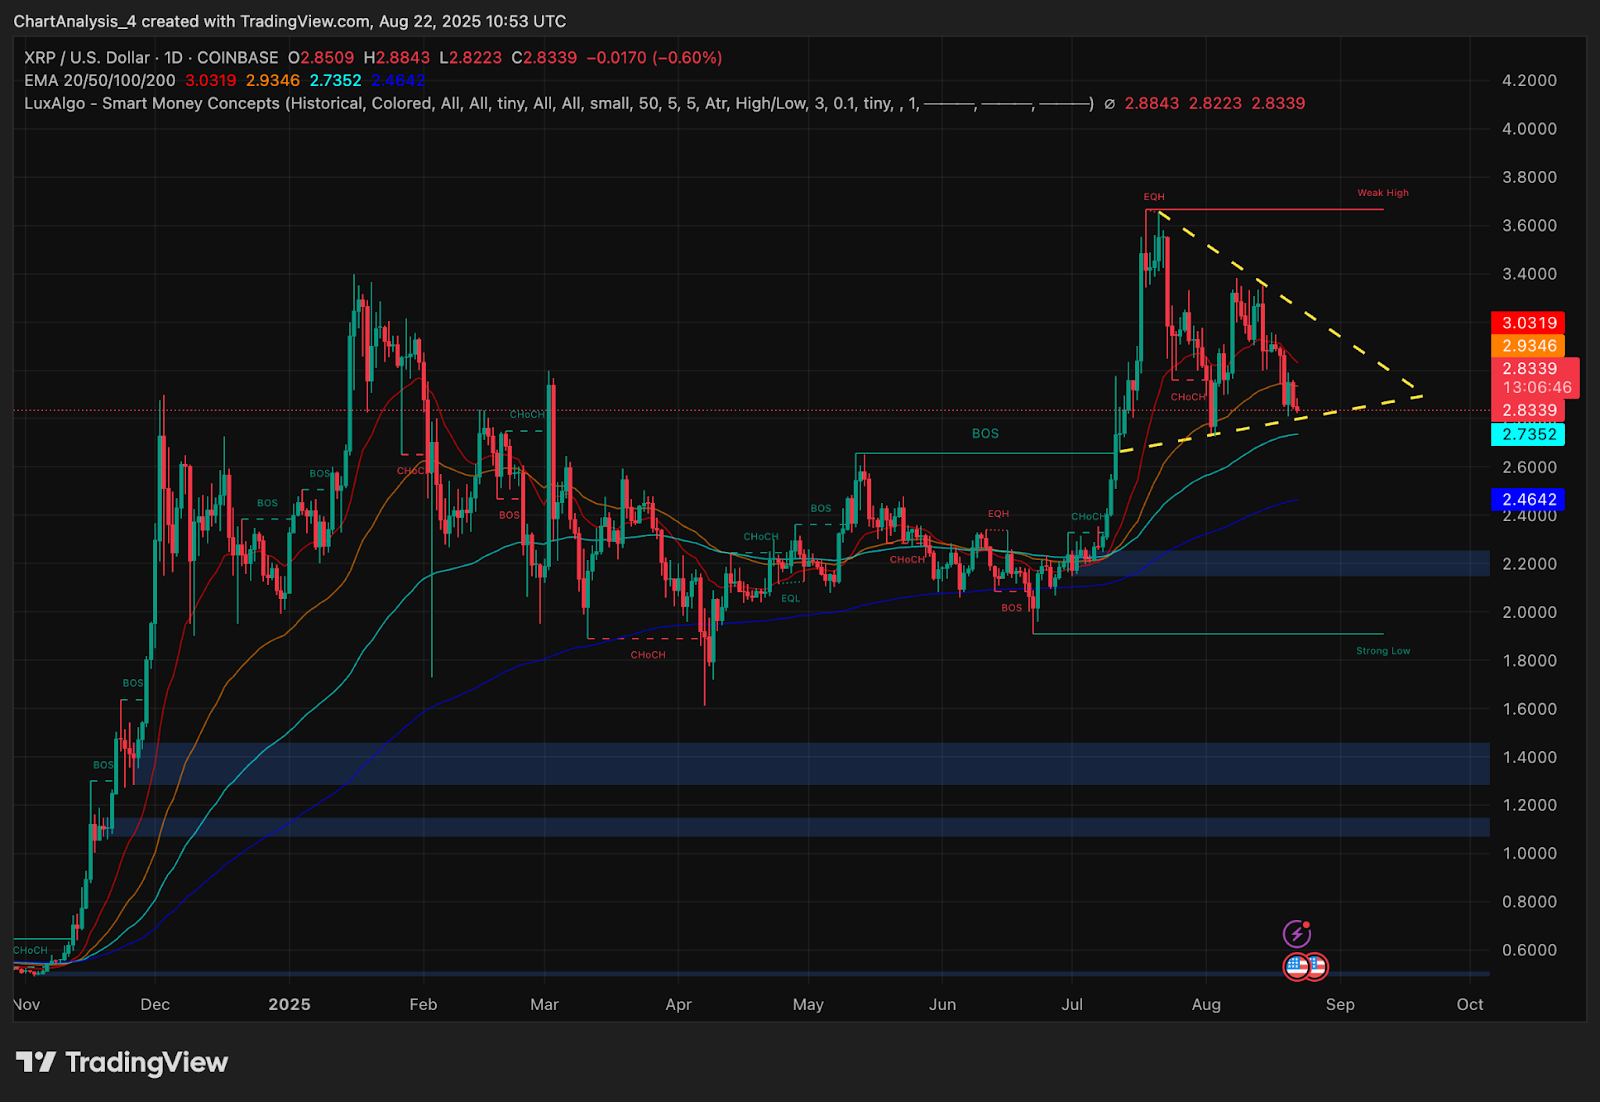Viewport: 1600px width, 1102px height.
Task: Click the orange 2.9346 EMA price tag
Action: click(1528, 345)
